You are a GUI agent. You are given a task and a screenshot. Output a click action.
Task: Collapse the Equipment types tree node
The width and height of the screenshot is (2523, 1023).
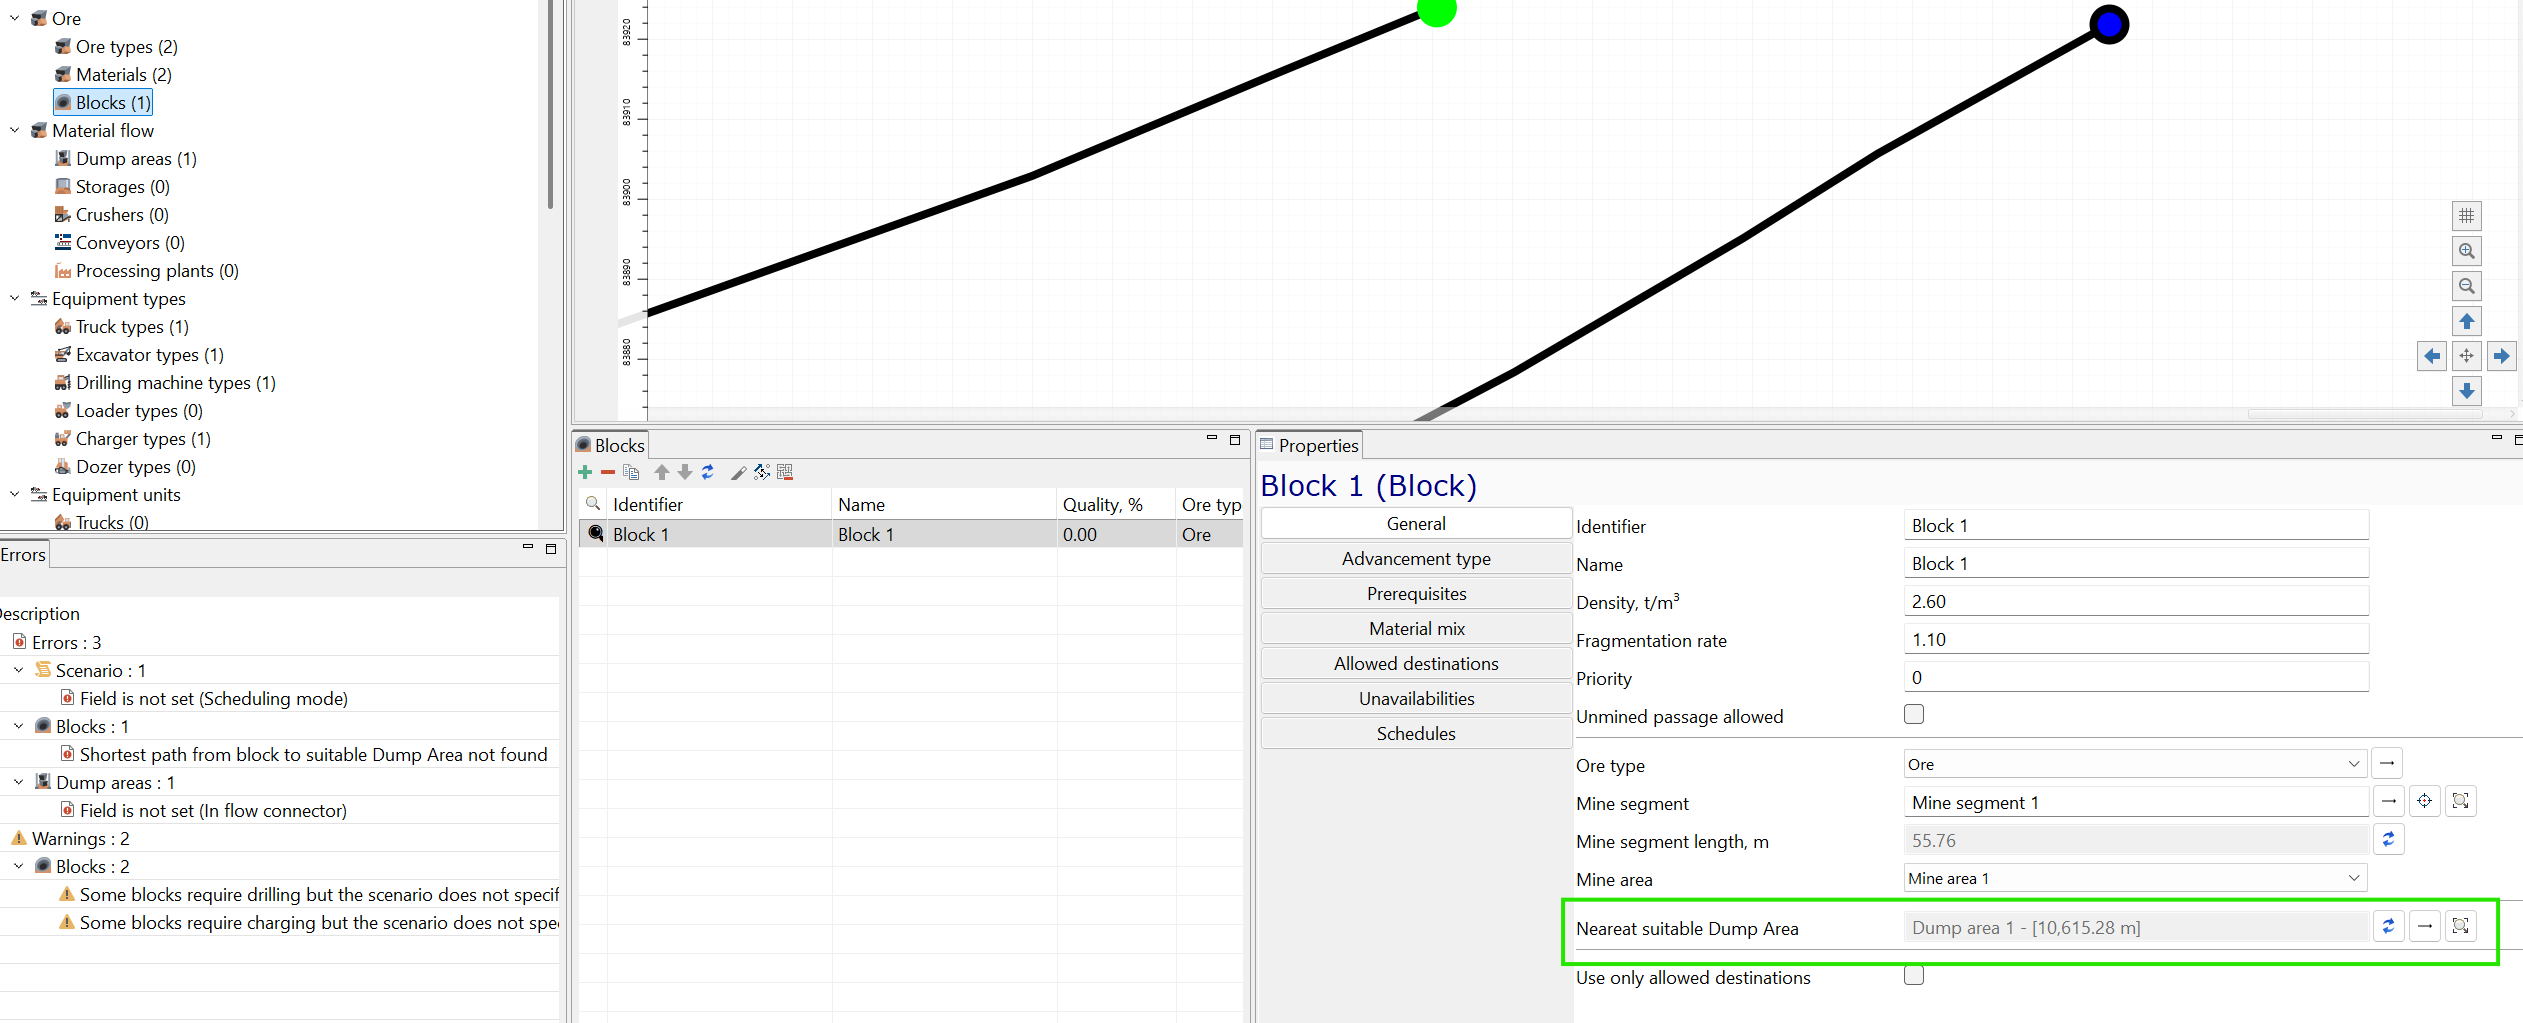pyautogui.click(x=15, y=298)
